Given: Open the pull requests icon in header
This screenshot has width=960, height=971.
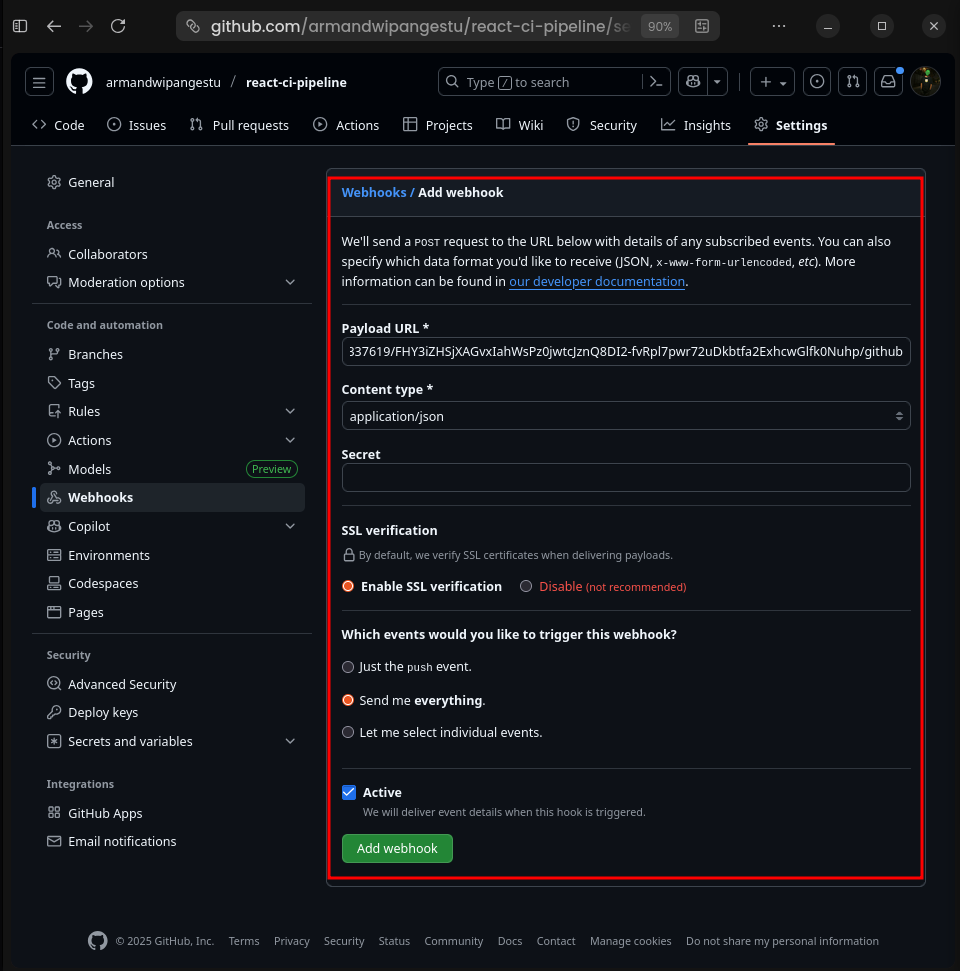Looking at the screenshot, I should coord(852,82).
